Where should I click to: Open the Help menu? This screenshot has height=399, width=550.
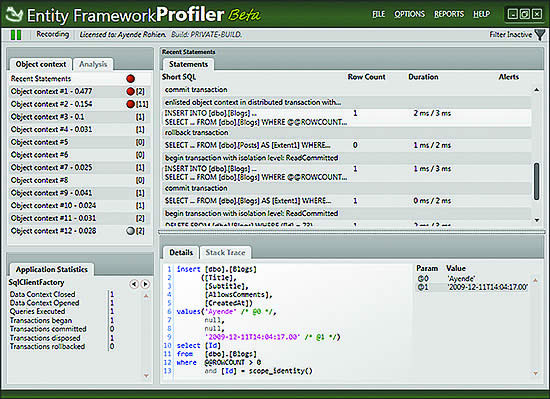click(481, 14)
